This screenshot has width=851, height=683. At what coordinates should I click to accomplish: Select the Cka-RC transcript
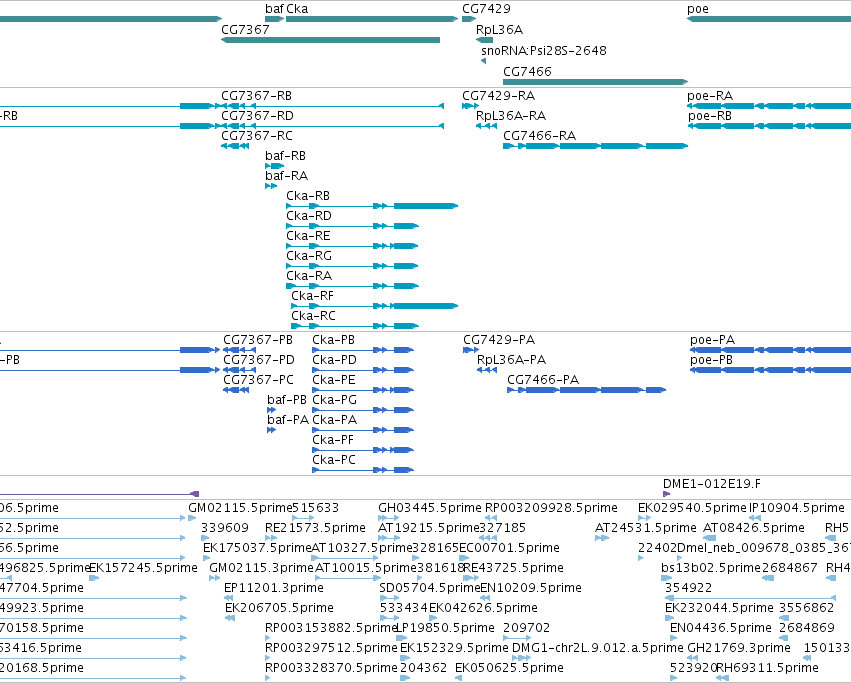click(355, 326)
